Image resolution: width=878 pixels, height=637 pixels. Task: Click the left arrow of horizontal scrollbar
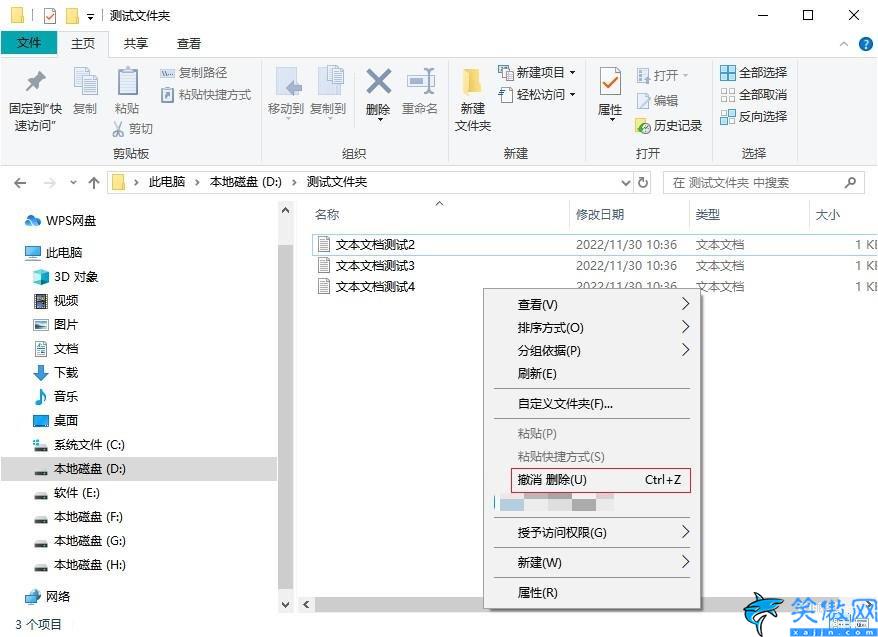coord(306,605)
